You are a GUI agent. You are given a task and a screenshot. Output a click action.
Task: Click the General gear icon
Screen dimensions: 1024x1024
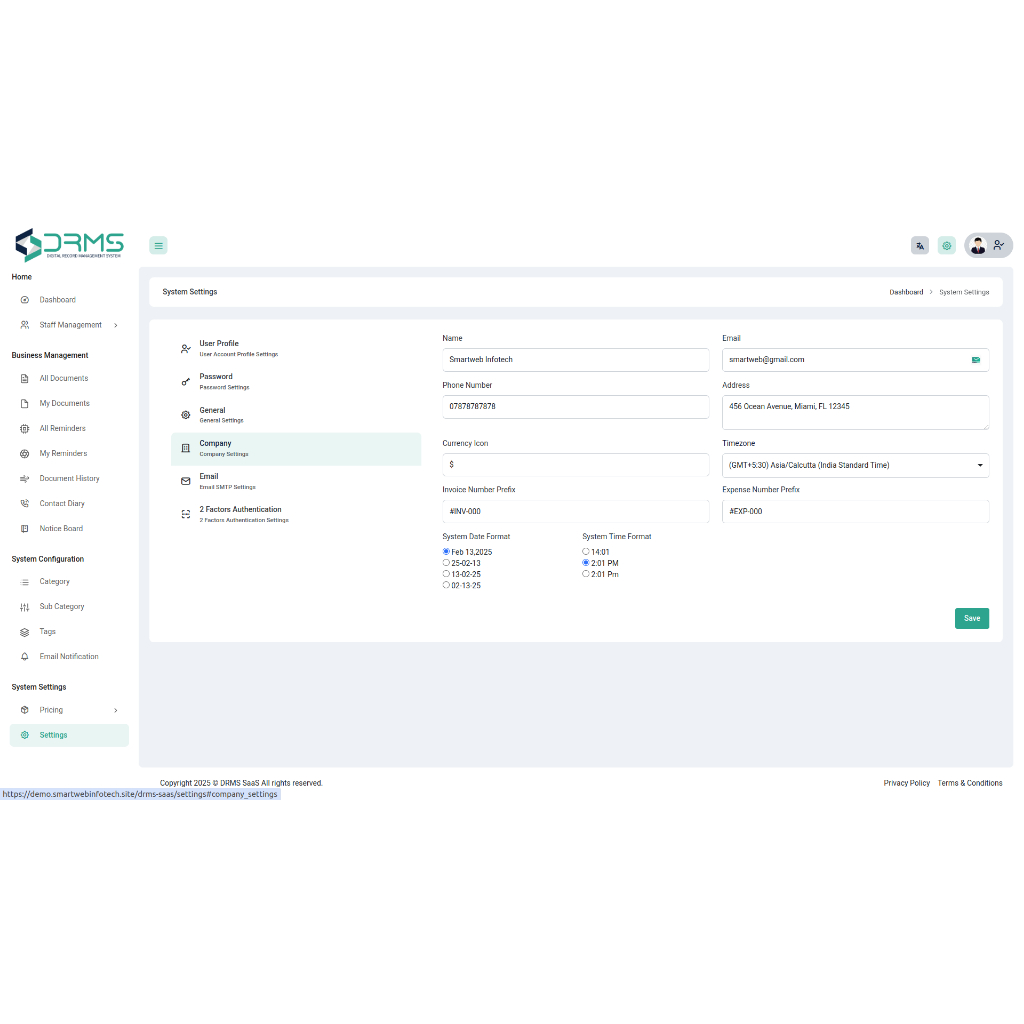pos(185,415)
